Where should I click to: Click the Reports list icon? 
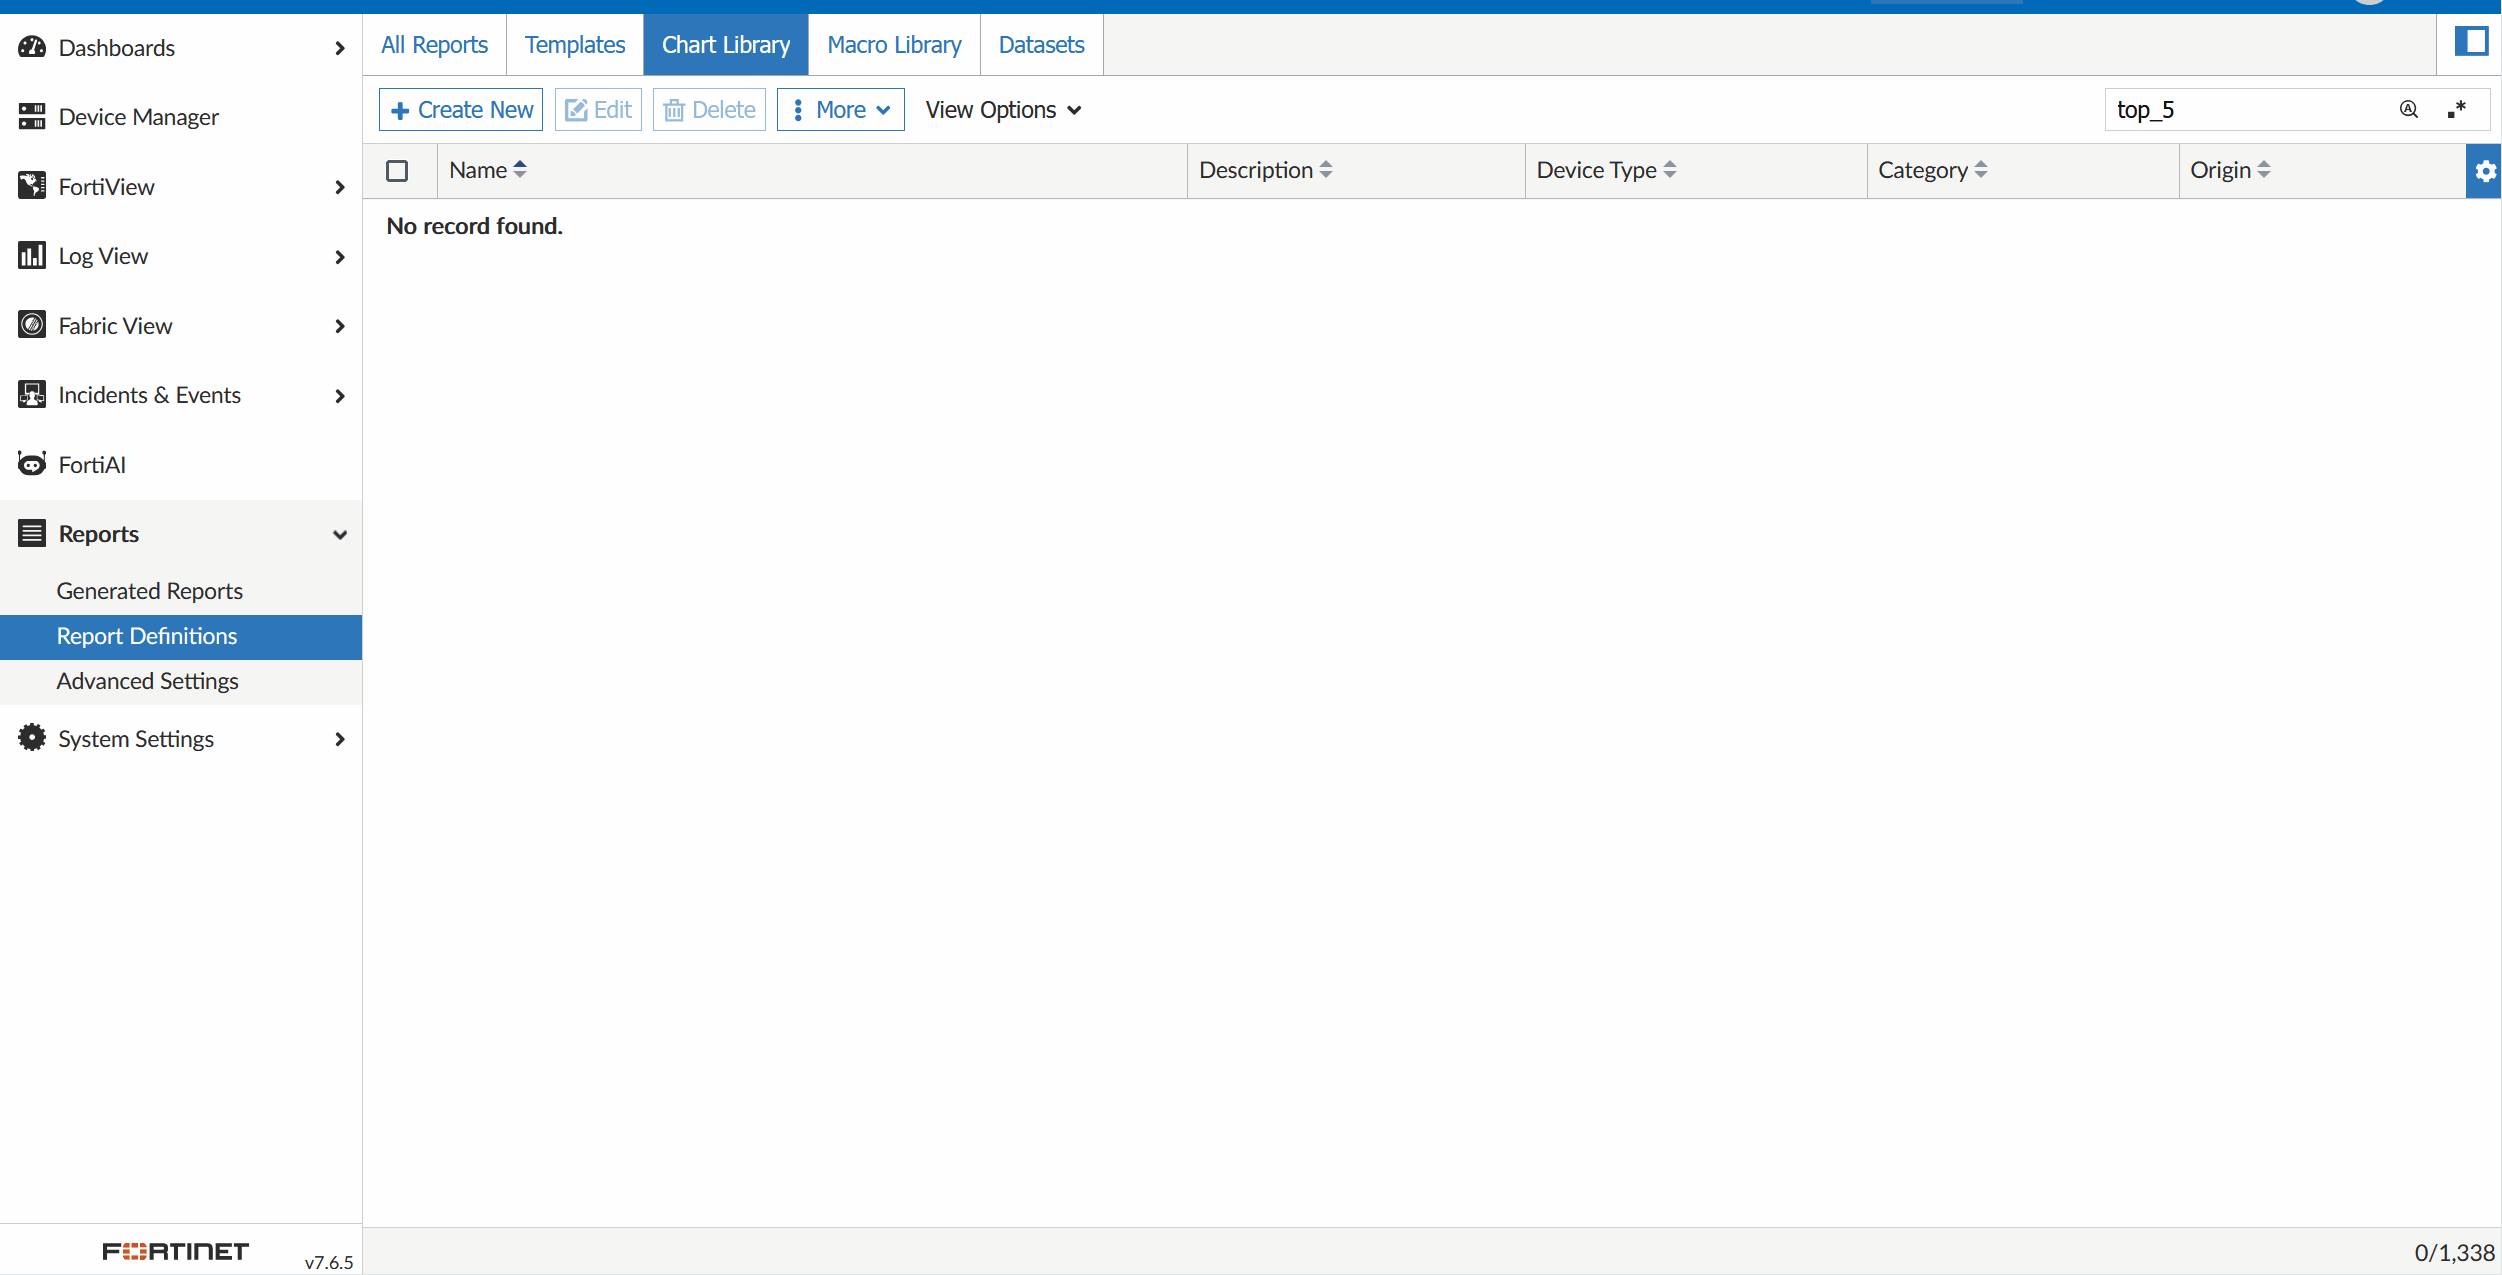tap(32, 533)
